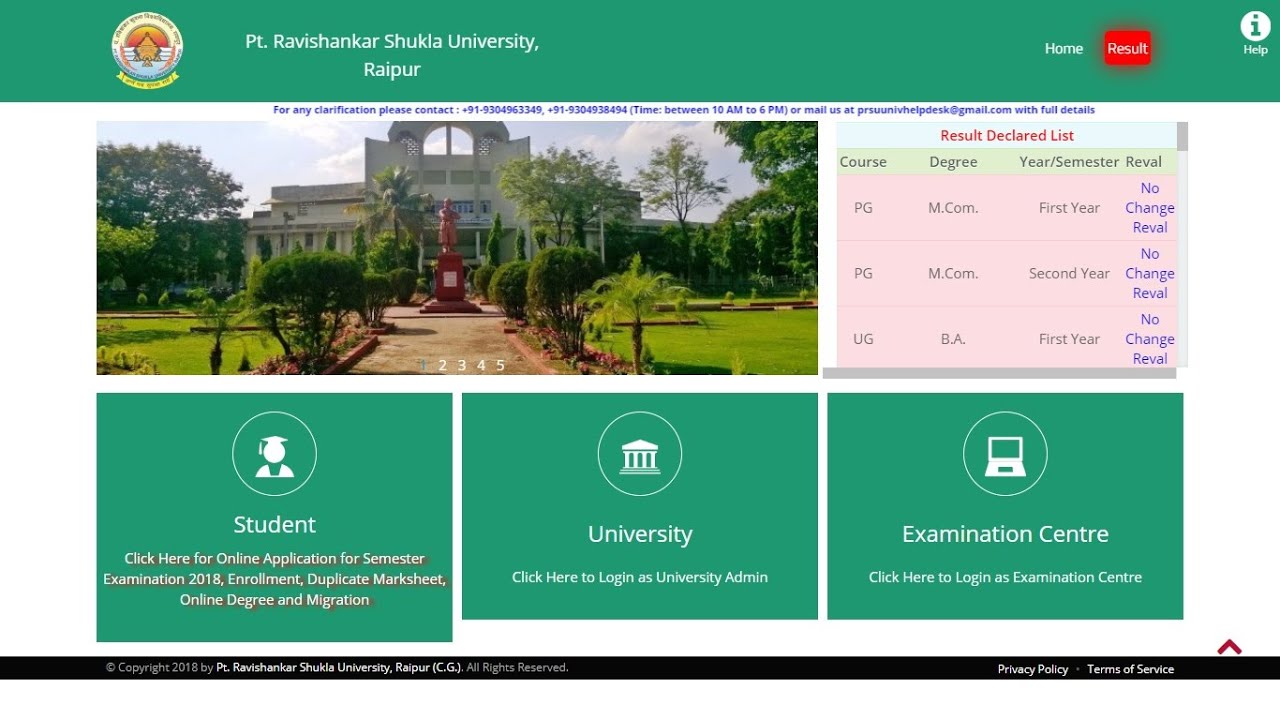This screenshot has width=1280, height=720.
Task: Click 'Click Here to Login as Examination Centre'
Action: point(1005,577)
